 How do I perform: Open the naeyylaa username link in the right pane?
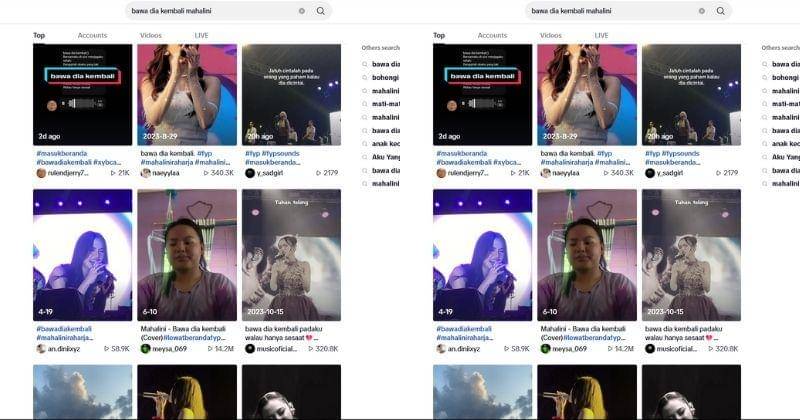(568, 173)
